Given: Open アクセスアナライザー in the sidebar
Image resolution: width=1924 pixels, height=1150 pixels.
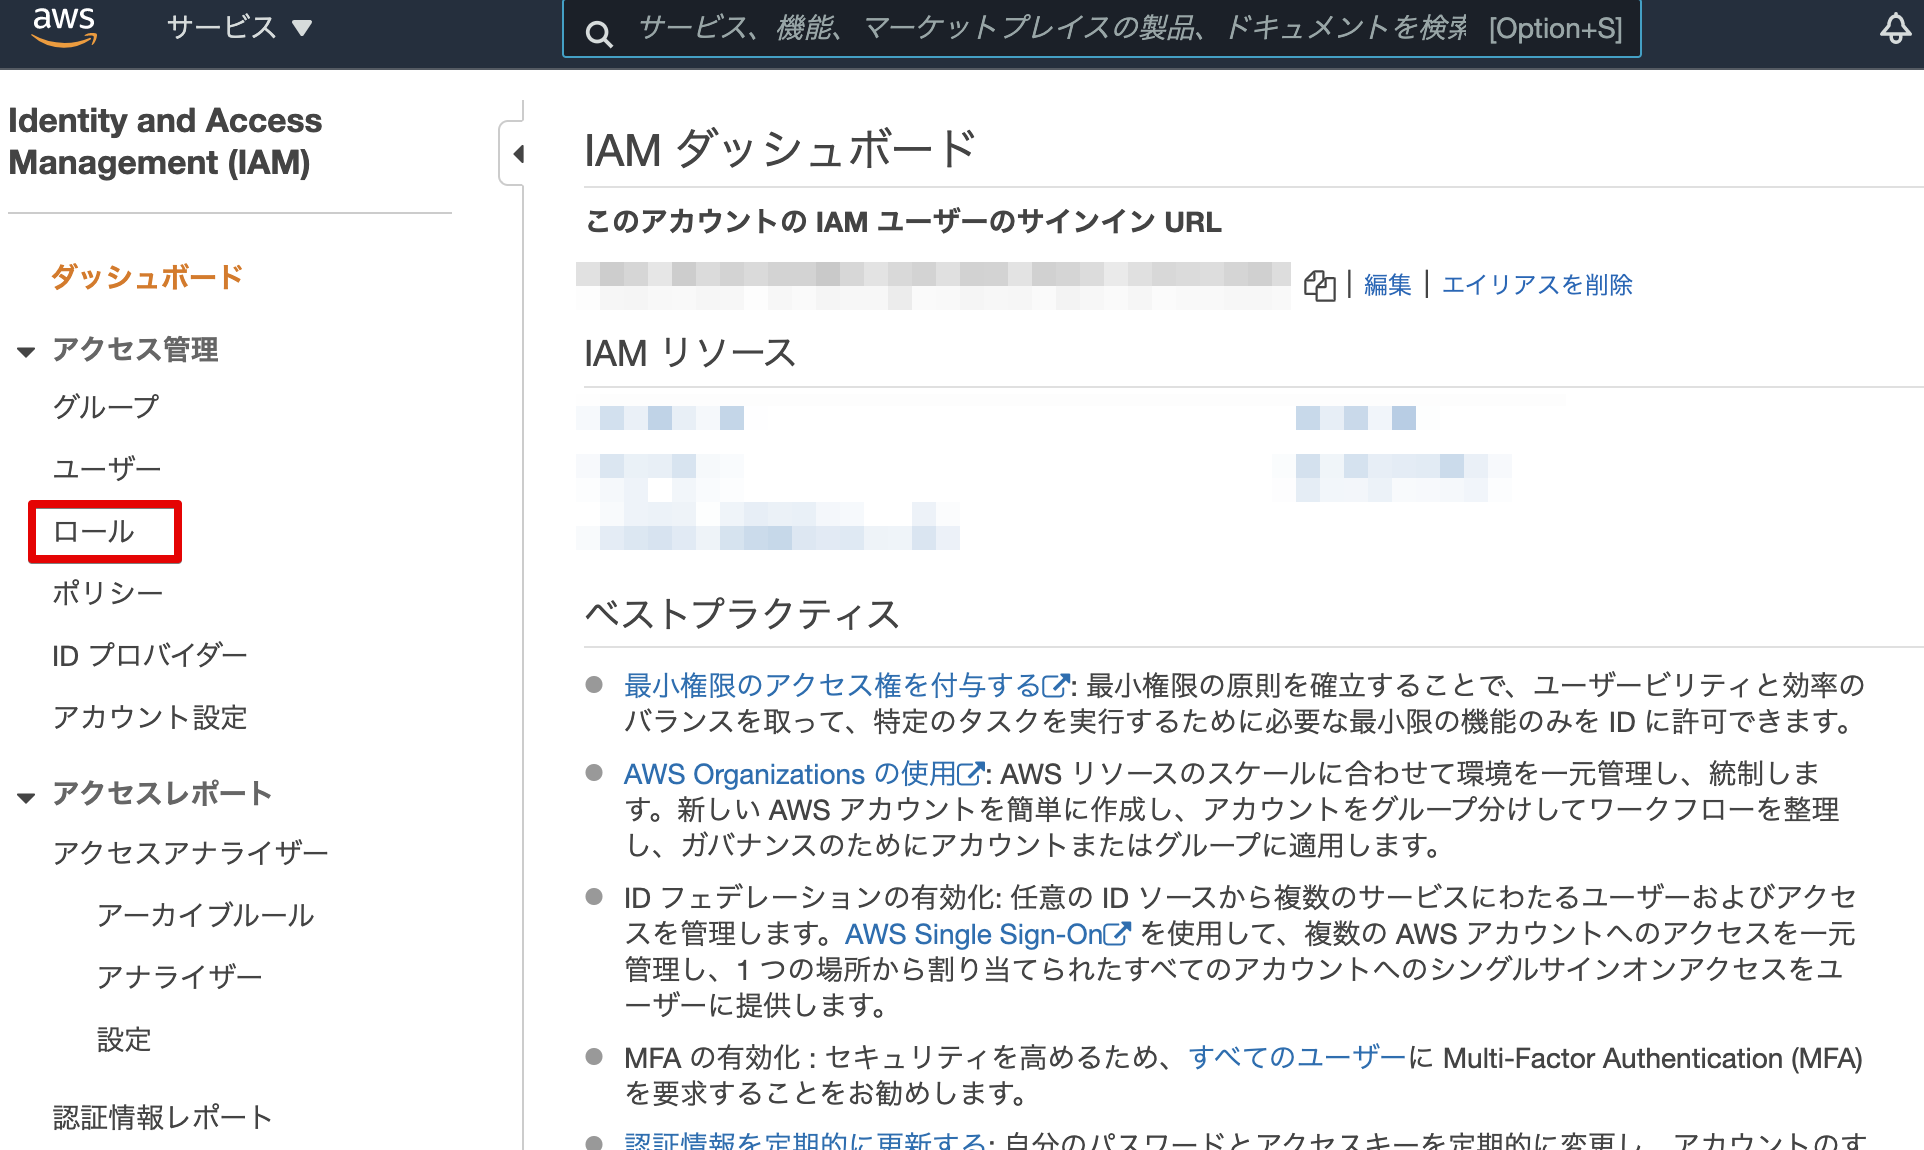Looking at the screenshot, I should pyautogui.click(x=190, y=853).
